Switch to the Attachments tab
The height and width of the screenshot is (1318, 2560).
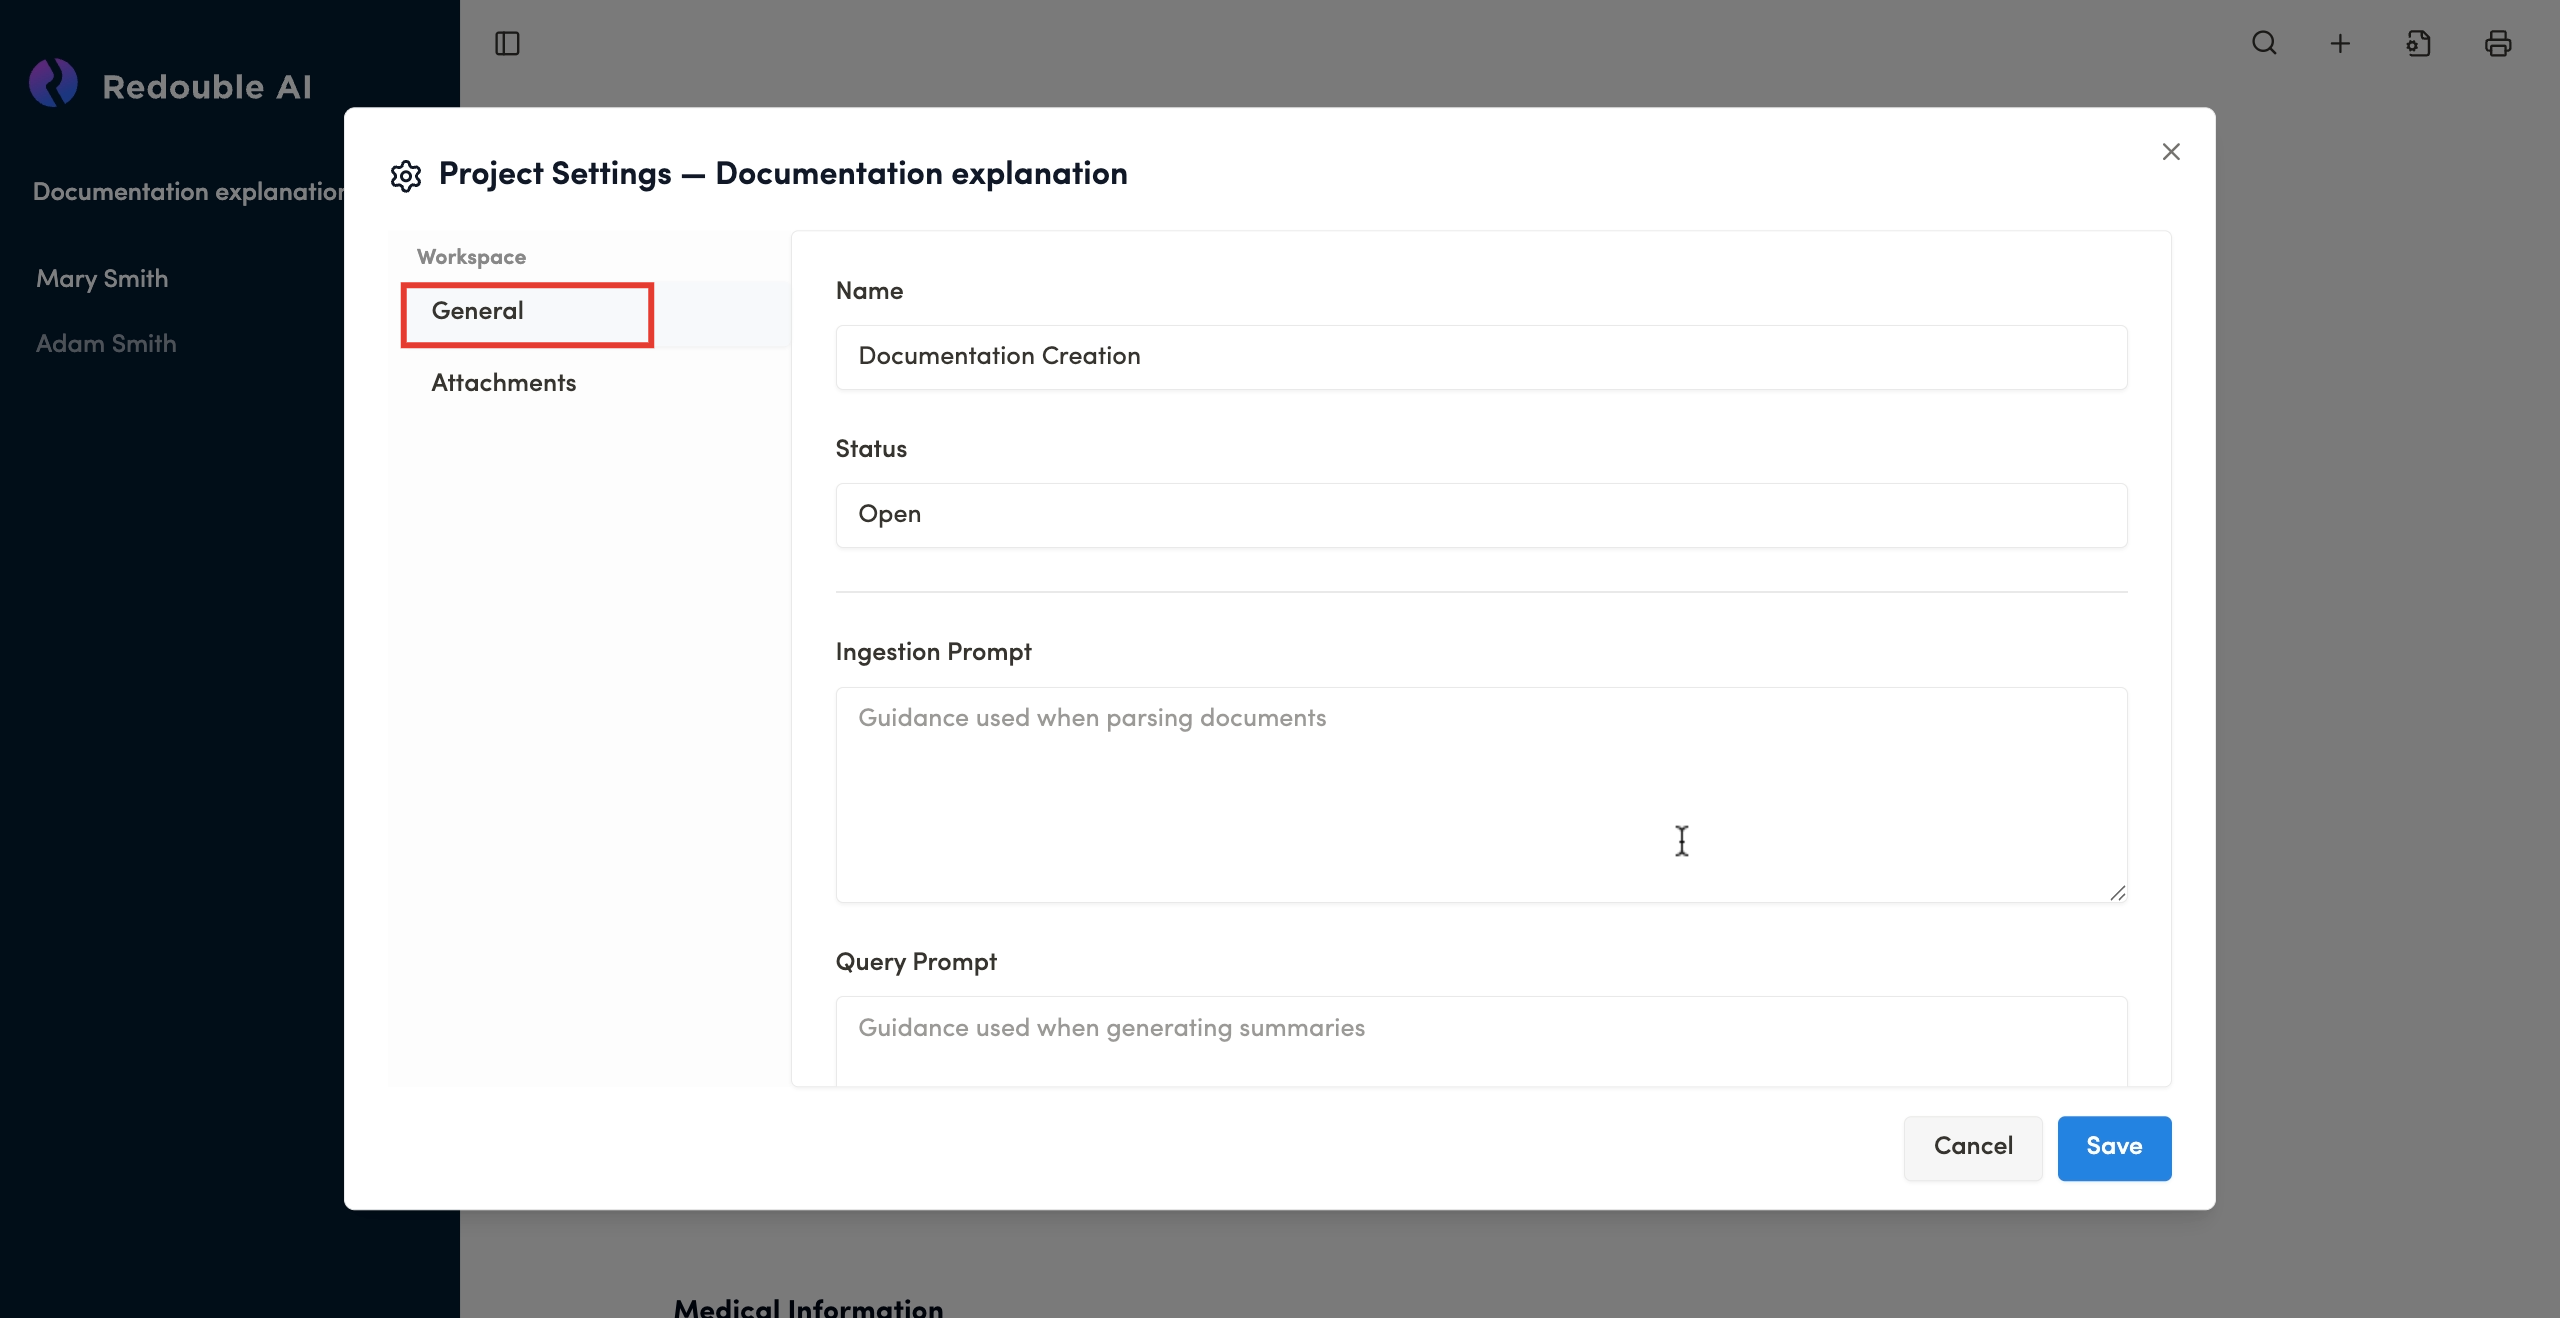pyautogui.click(x=504, y=383)
